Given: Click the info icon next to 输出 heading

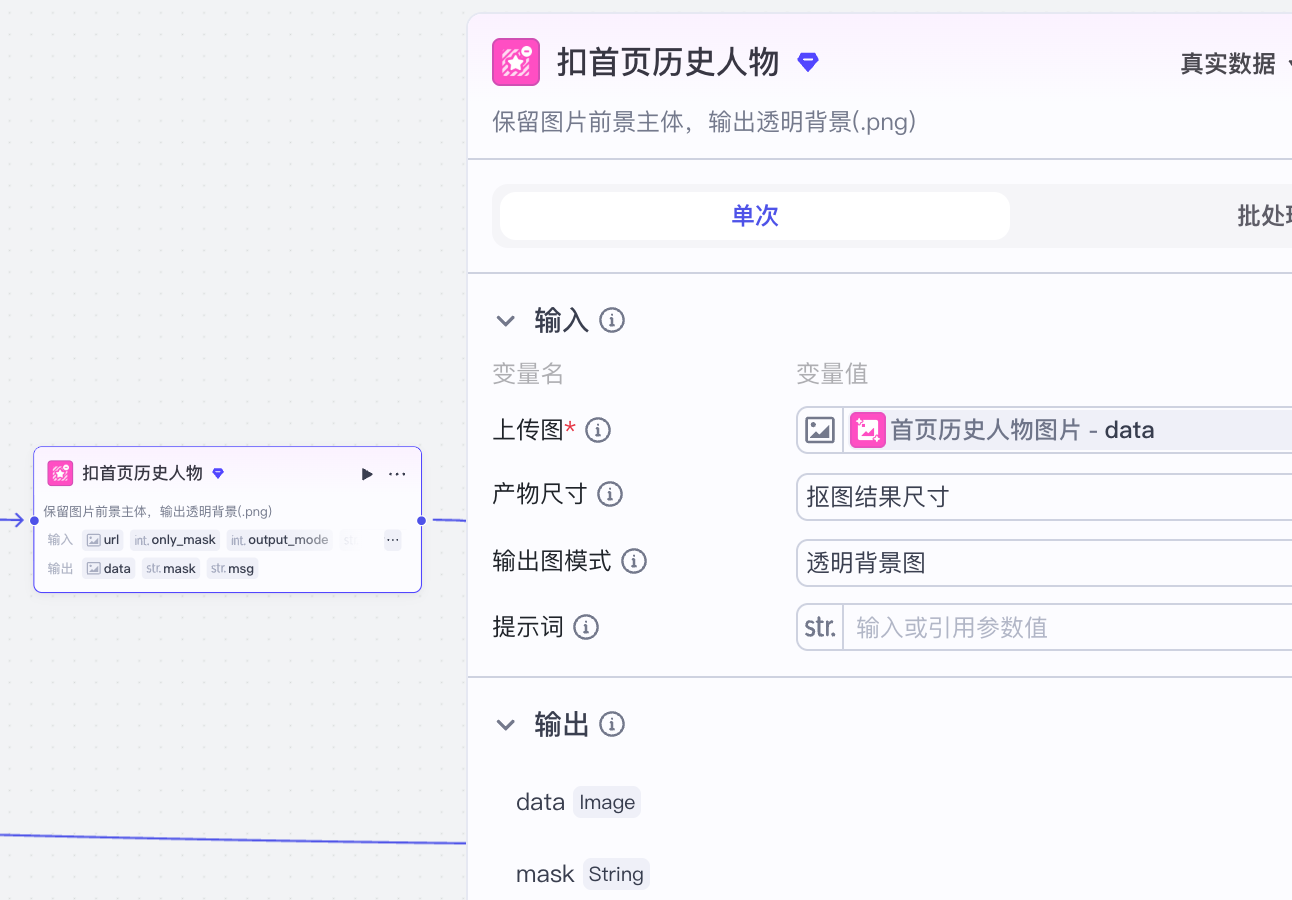Looking at the screenshot, I should tap(612, 724).
